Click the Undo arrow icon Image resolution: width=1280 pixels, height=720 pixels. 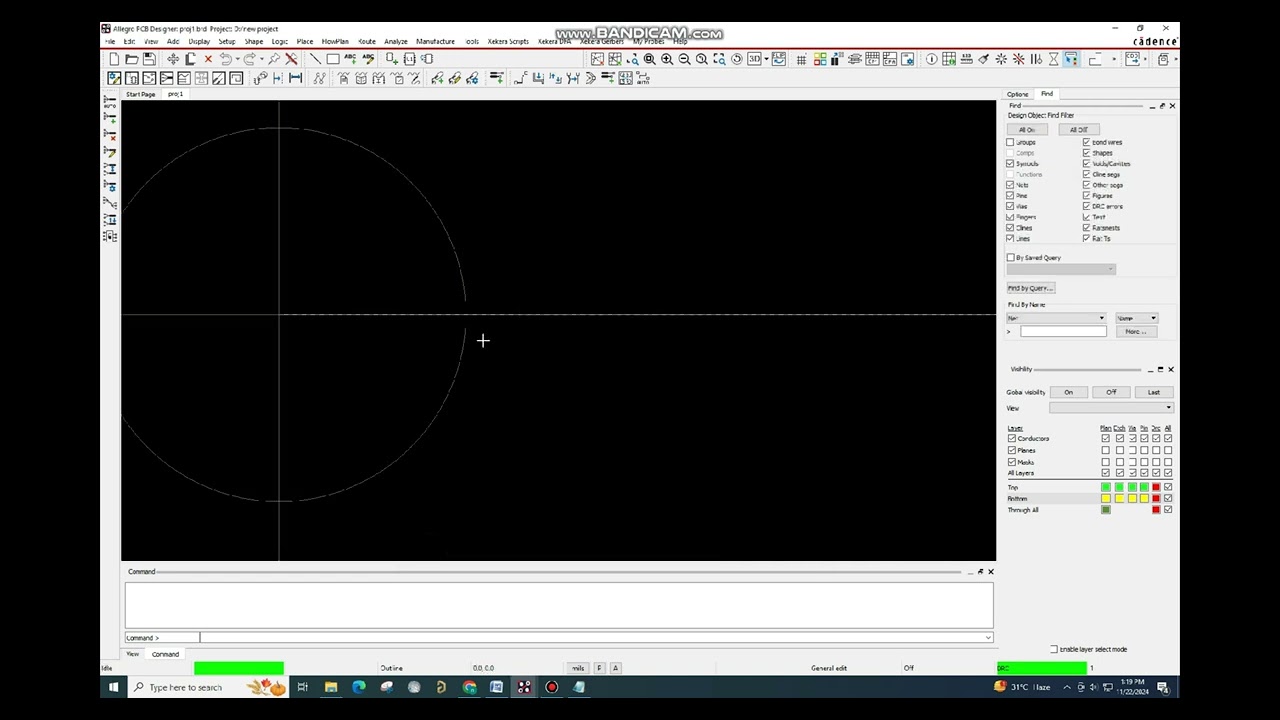click(x=226, y=59)
